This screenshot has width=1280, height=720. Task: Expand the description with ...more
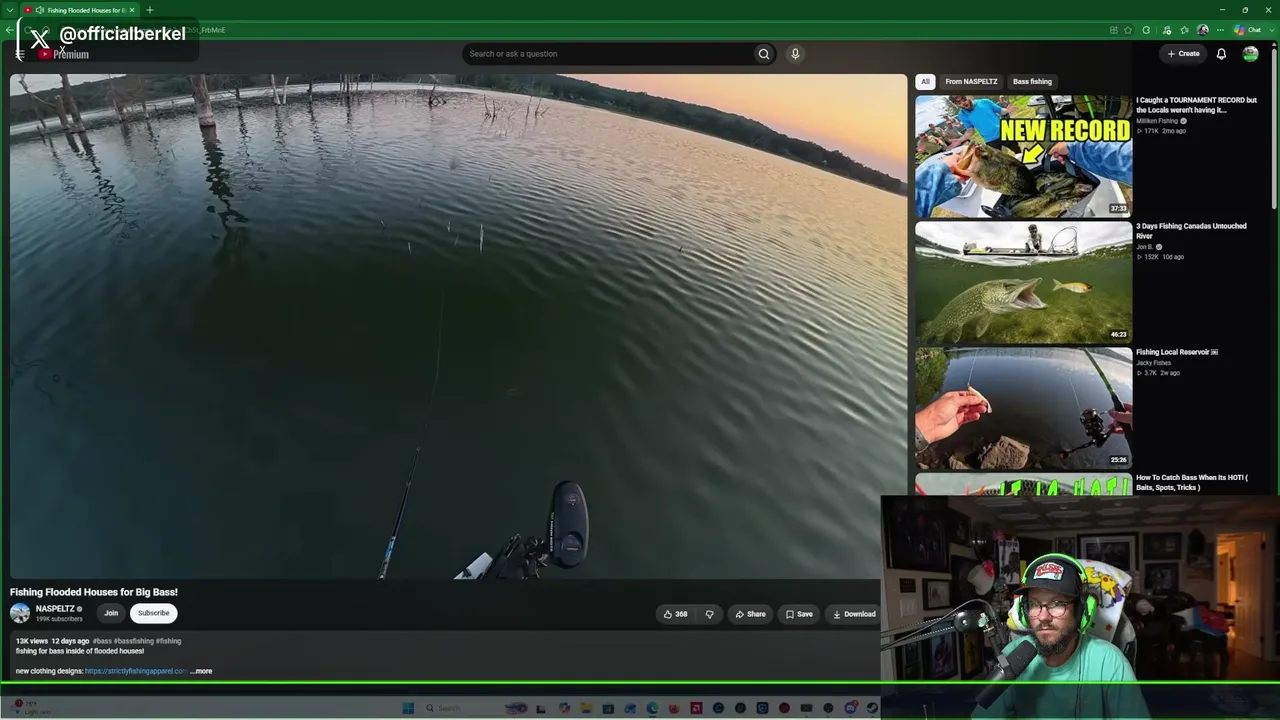tap(201, 671)
